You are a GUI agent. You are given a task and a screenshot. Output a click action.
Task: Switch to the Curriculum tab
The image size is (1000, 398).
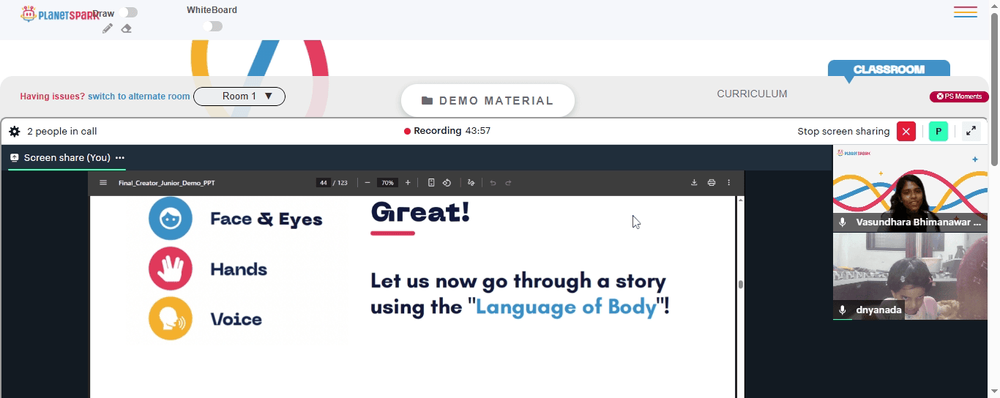tap(752, 94)
